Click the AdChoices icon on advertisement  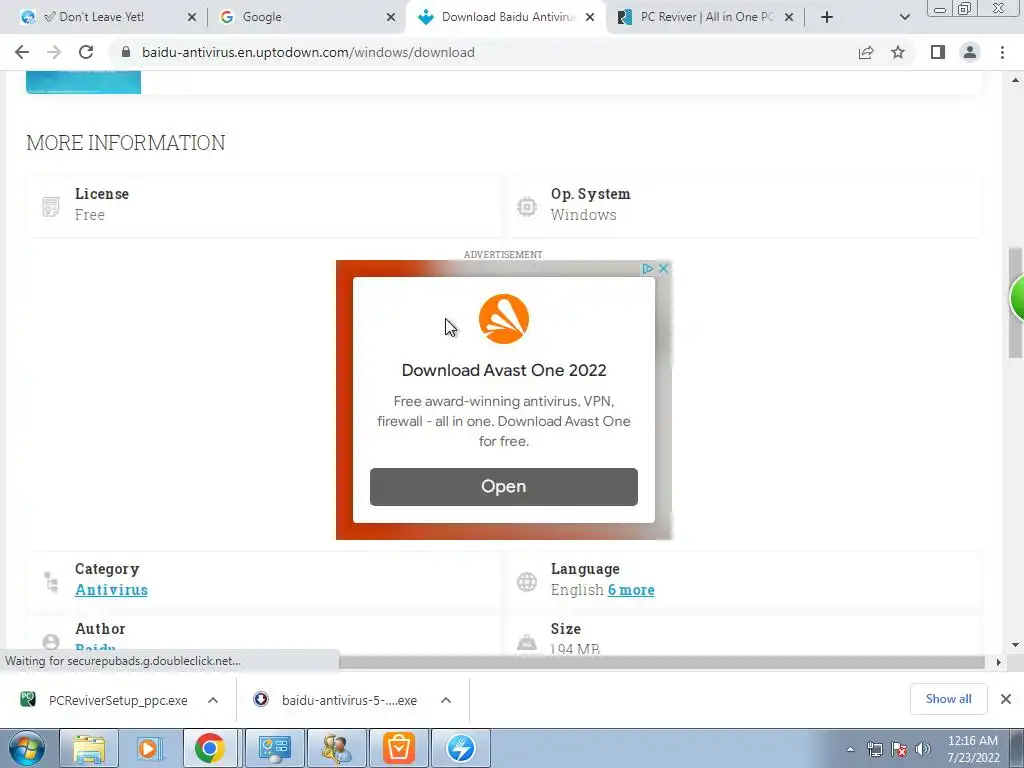click(647, 268)
